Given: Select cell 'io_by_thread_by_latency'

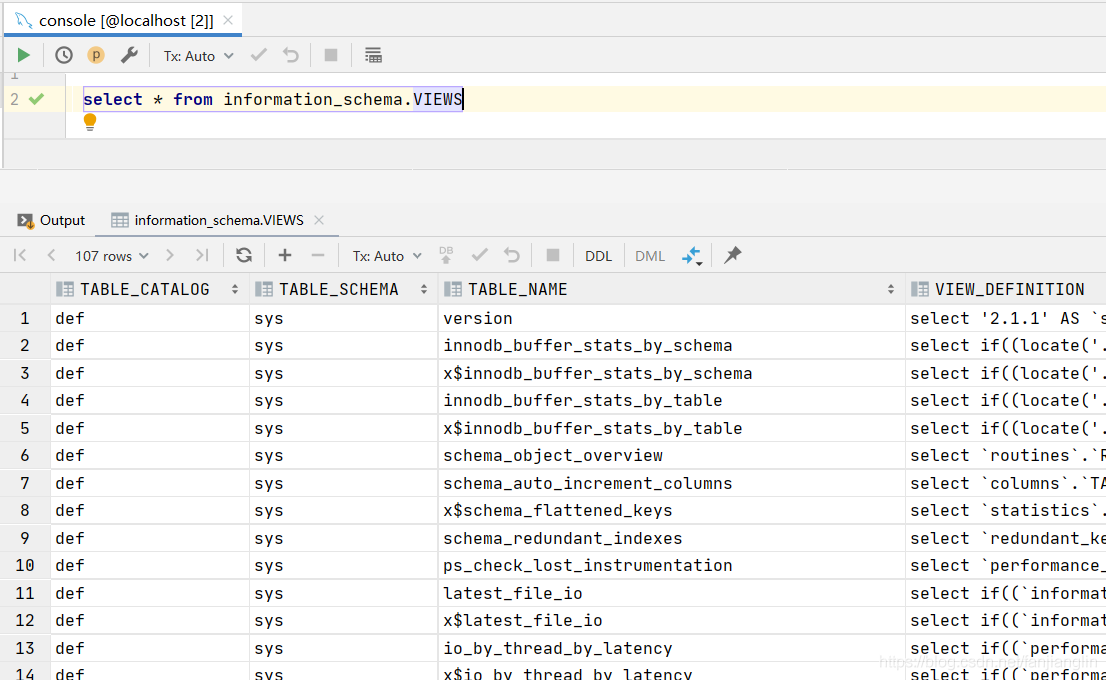Looking at the screenshot, I should pos(671,648).
